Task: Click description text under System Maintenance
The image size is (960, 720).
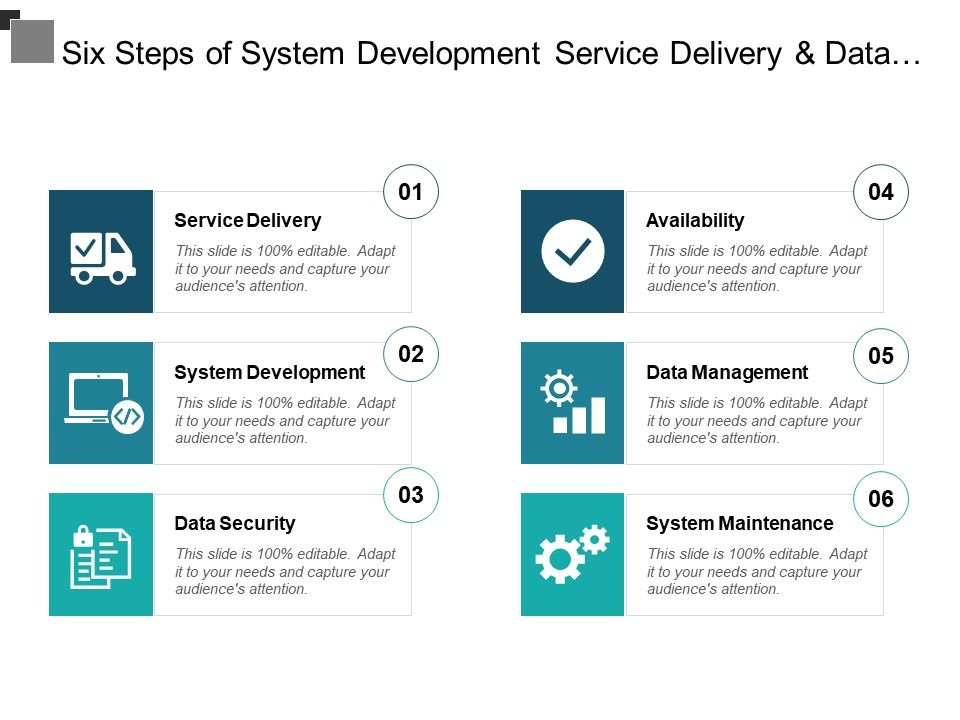Action: pyautogui.click(x=757, y=571)
